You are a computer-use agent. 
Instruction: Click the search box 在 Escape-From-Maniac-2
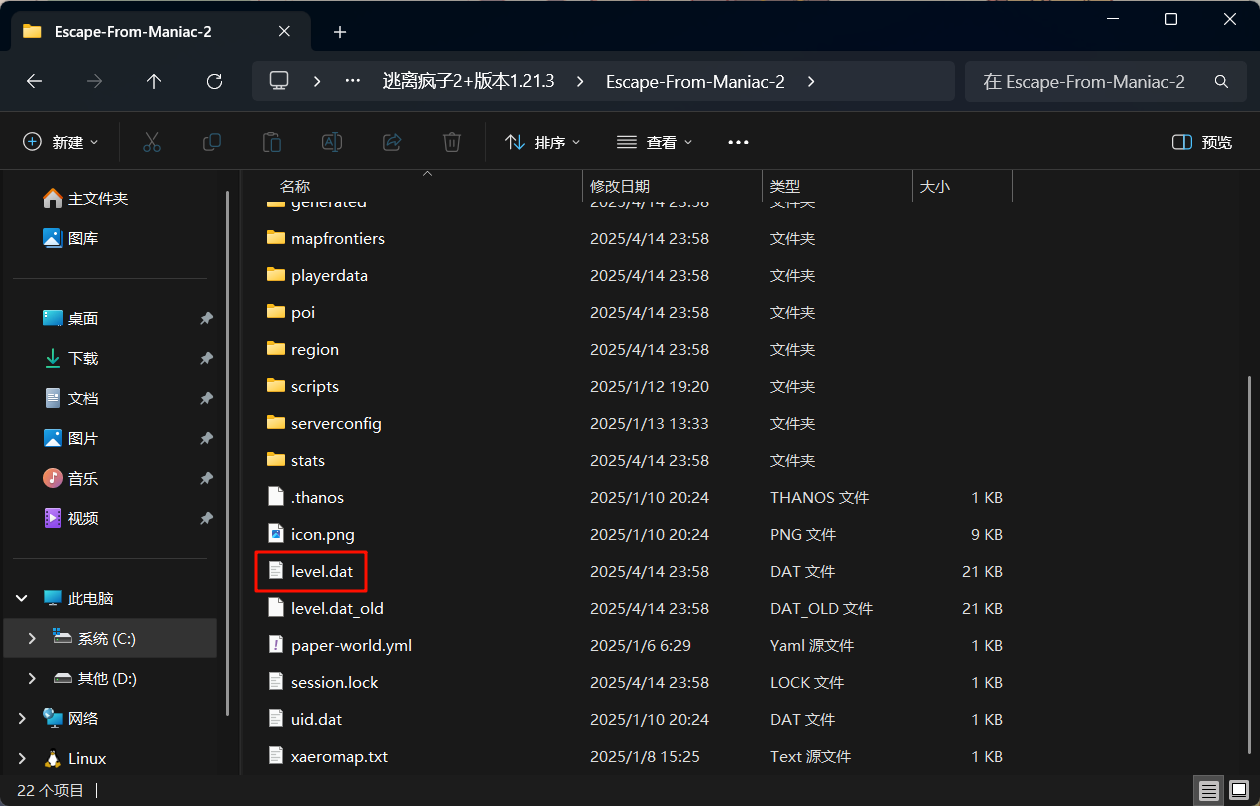pos(1090,82)
